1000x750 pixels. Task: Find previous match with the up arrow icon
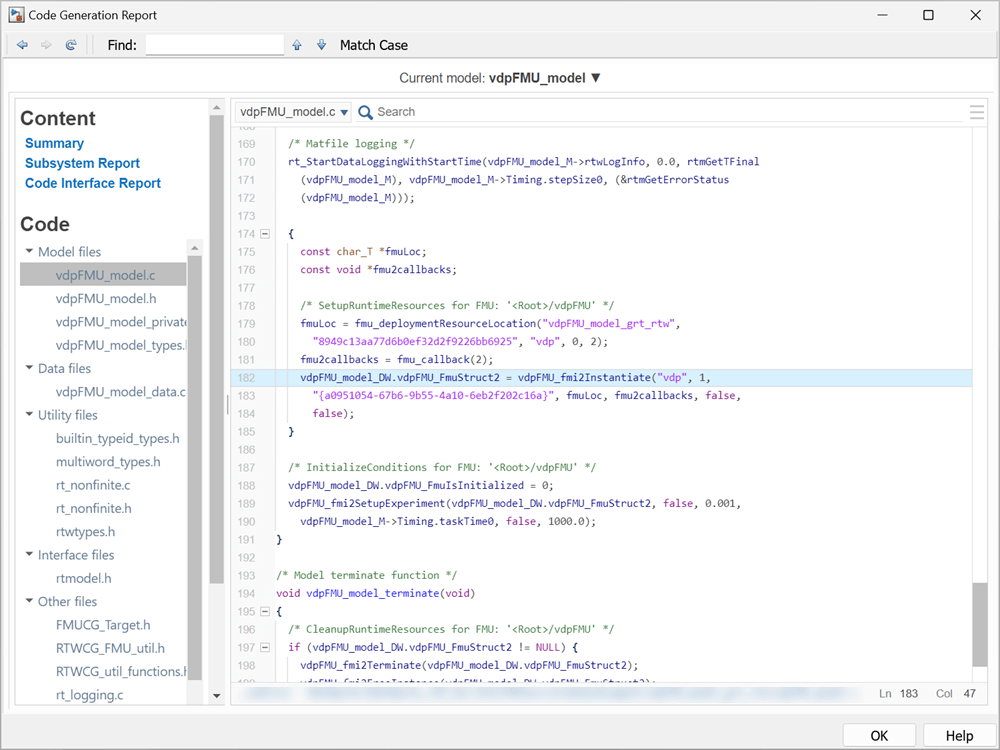297,45
